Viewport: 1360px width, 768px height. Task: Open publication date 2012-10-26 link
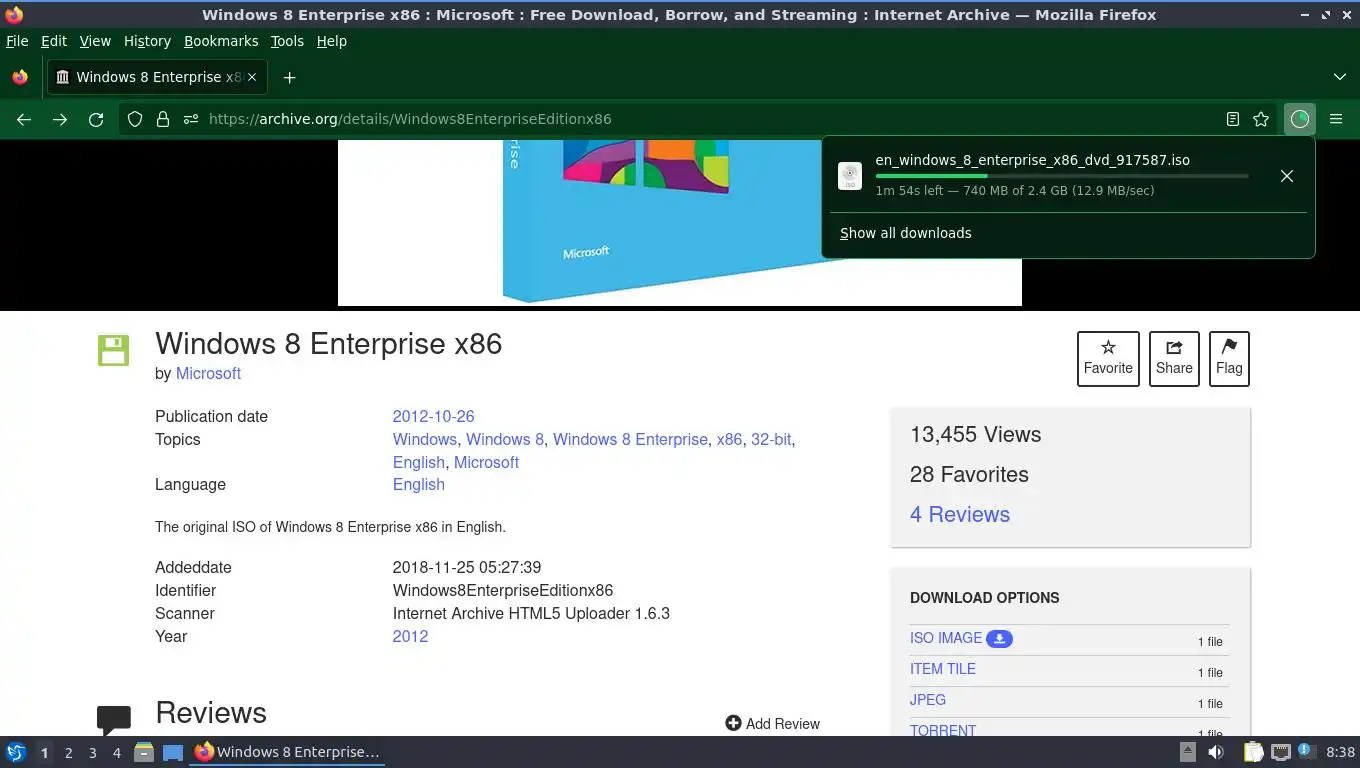coord(433,416)
